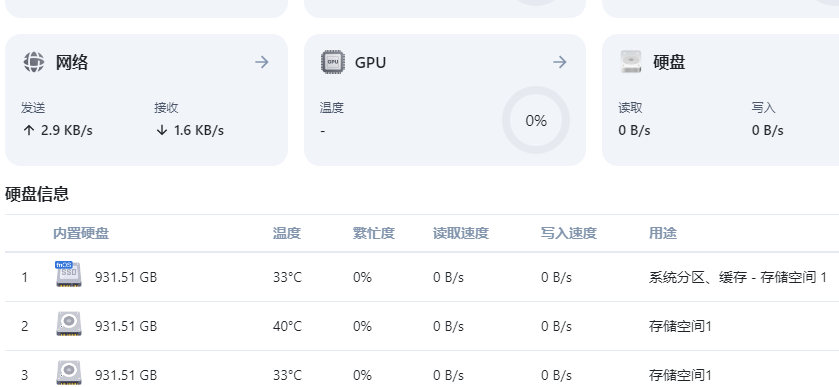Click the HDD icon for disk 2

coord(69,324)
